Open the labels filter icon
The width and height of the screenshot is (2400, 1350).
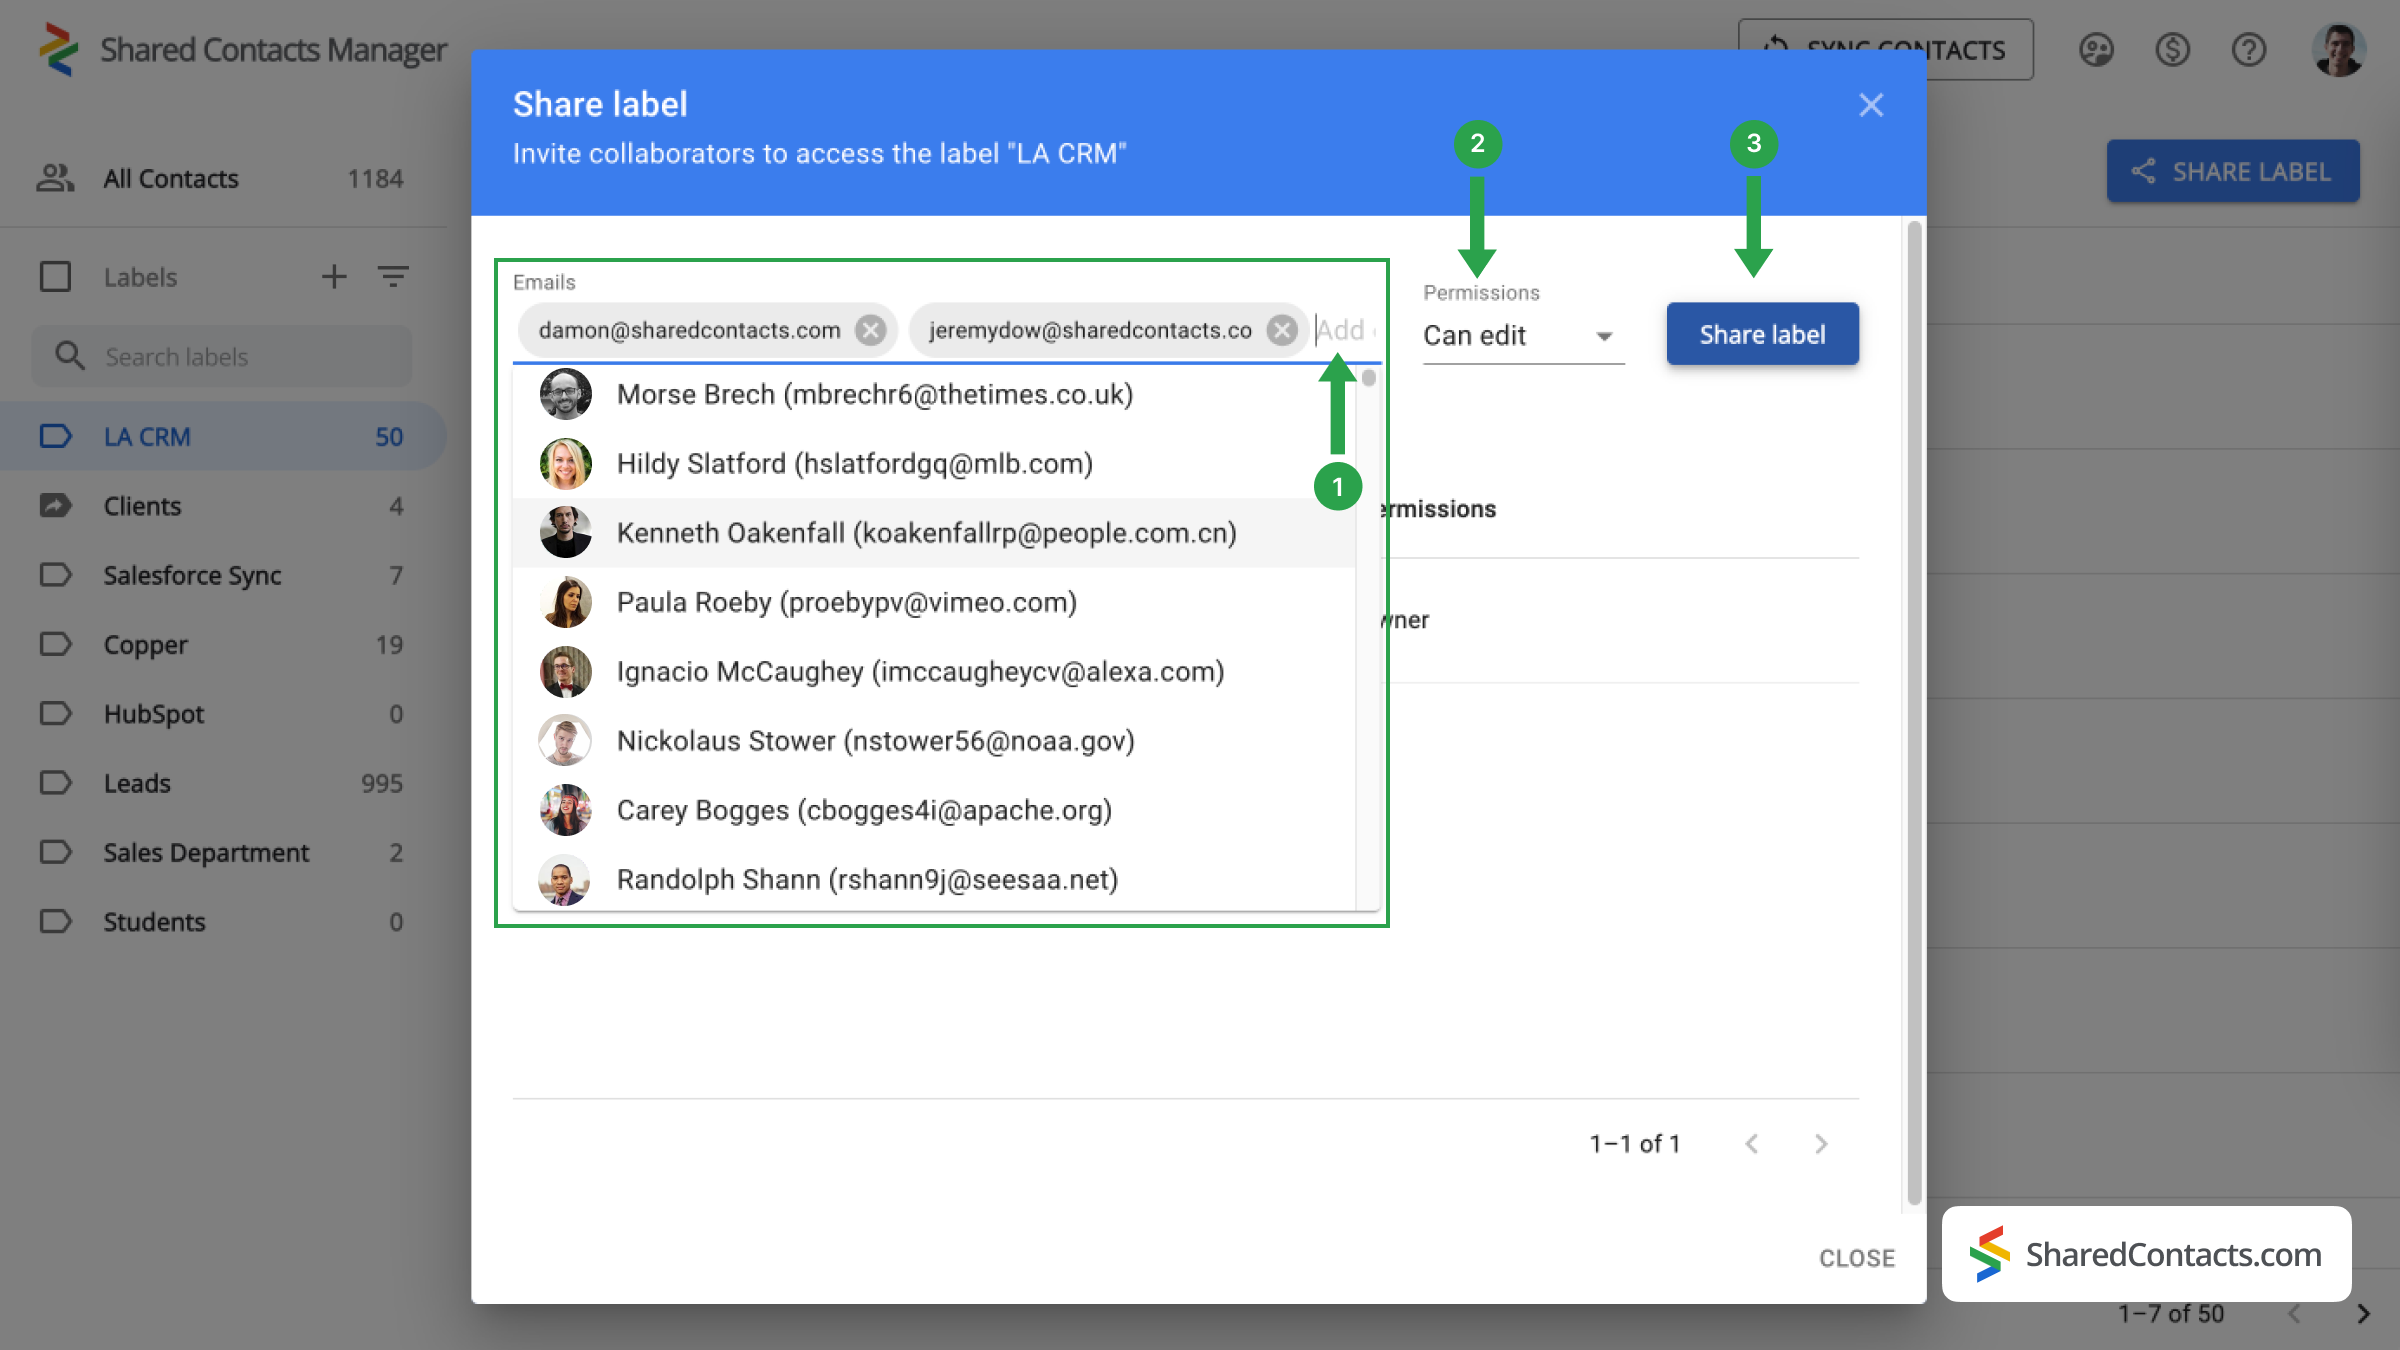pyautogui.click(x=394, y=276)
